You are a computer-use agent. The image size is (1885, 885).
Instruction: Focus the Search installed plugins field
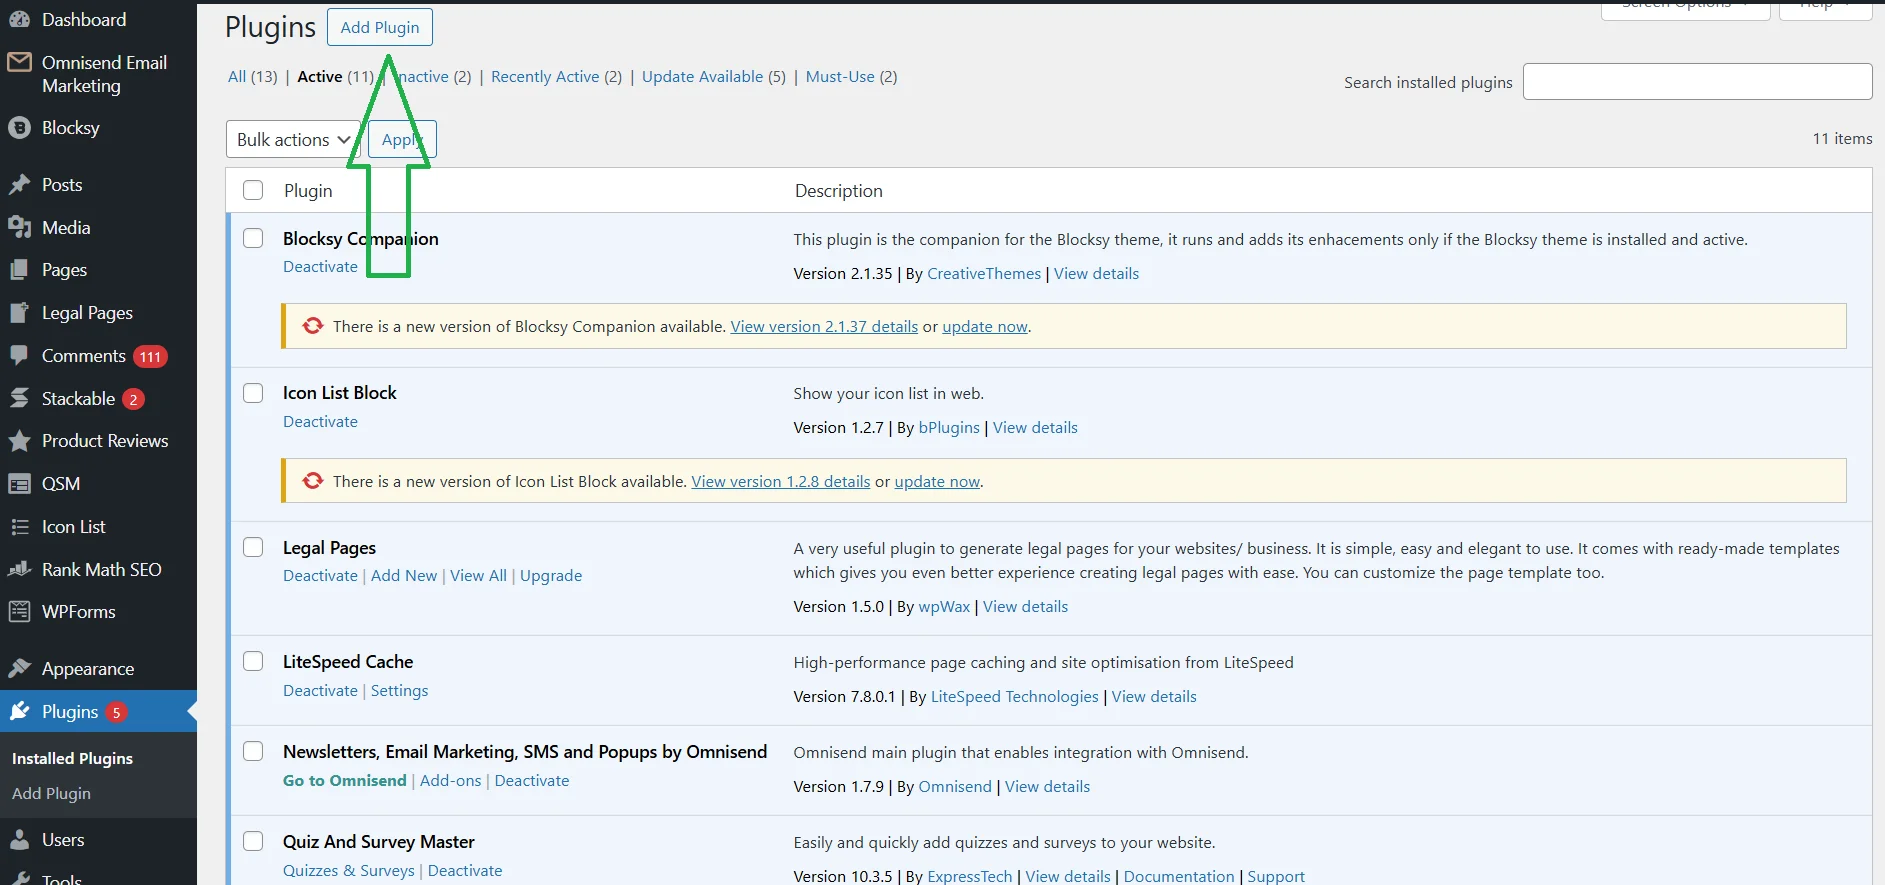[x=1697, y=82]
